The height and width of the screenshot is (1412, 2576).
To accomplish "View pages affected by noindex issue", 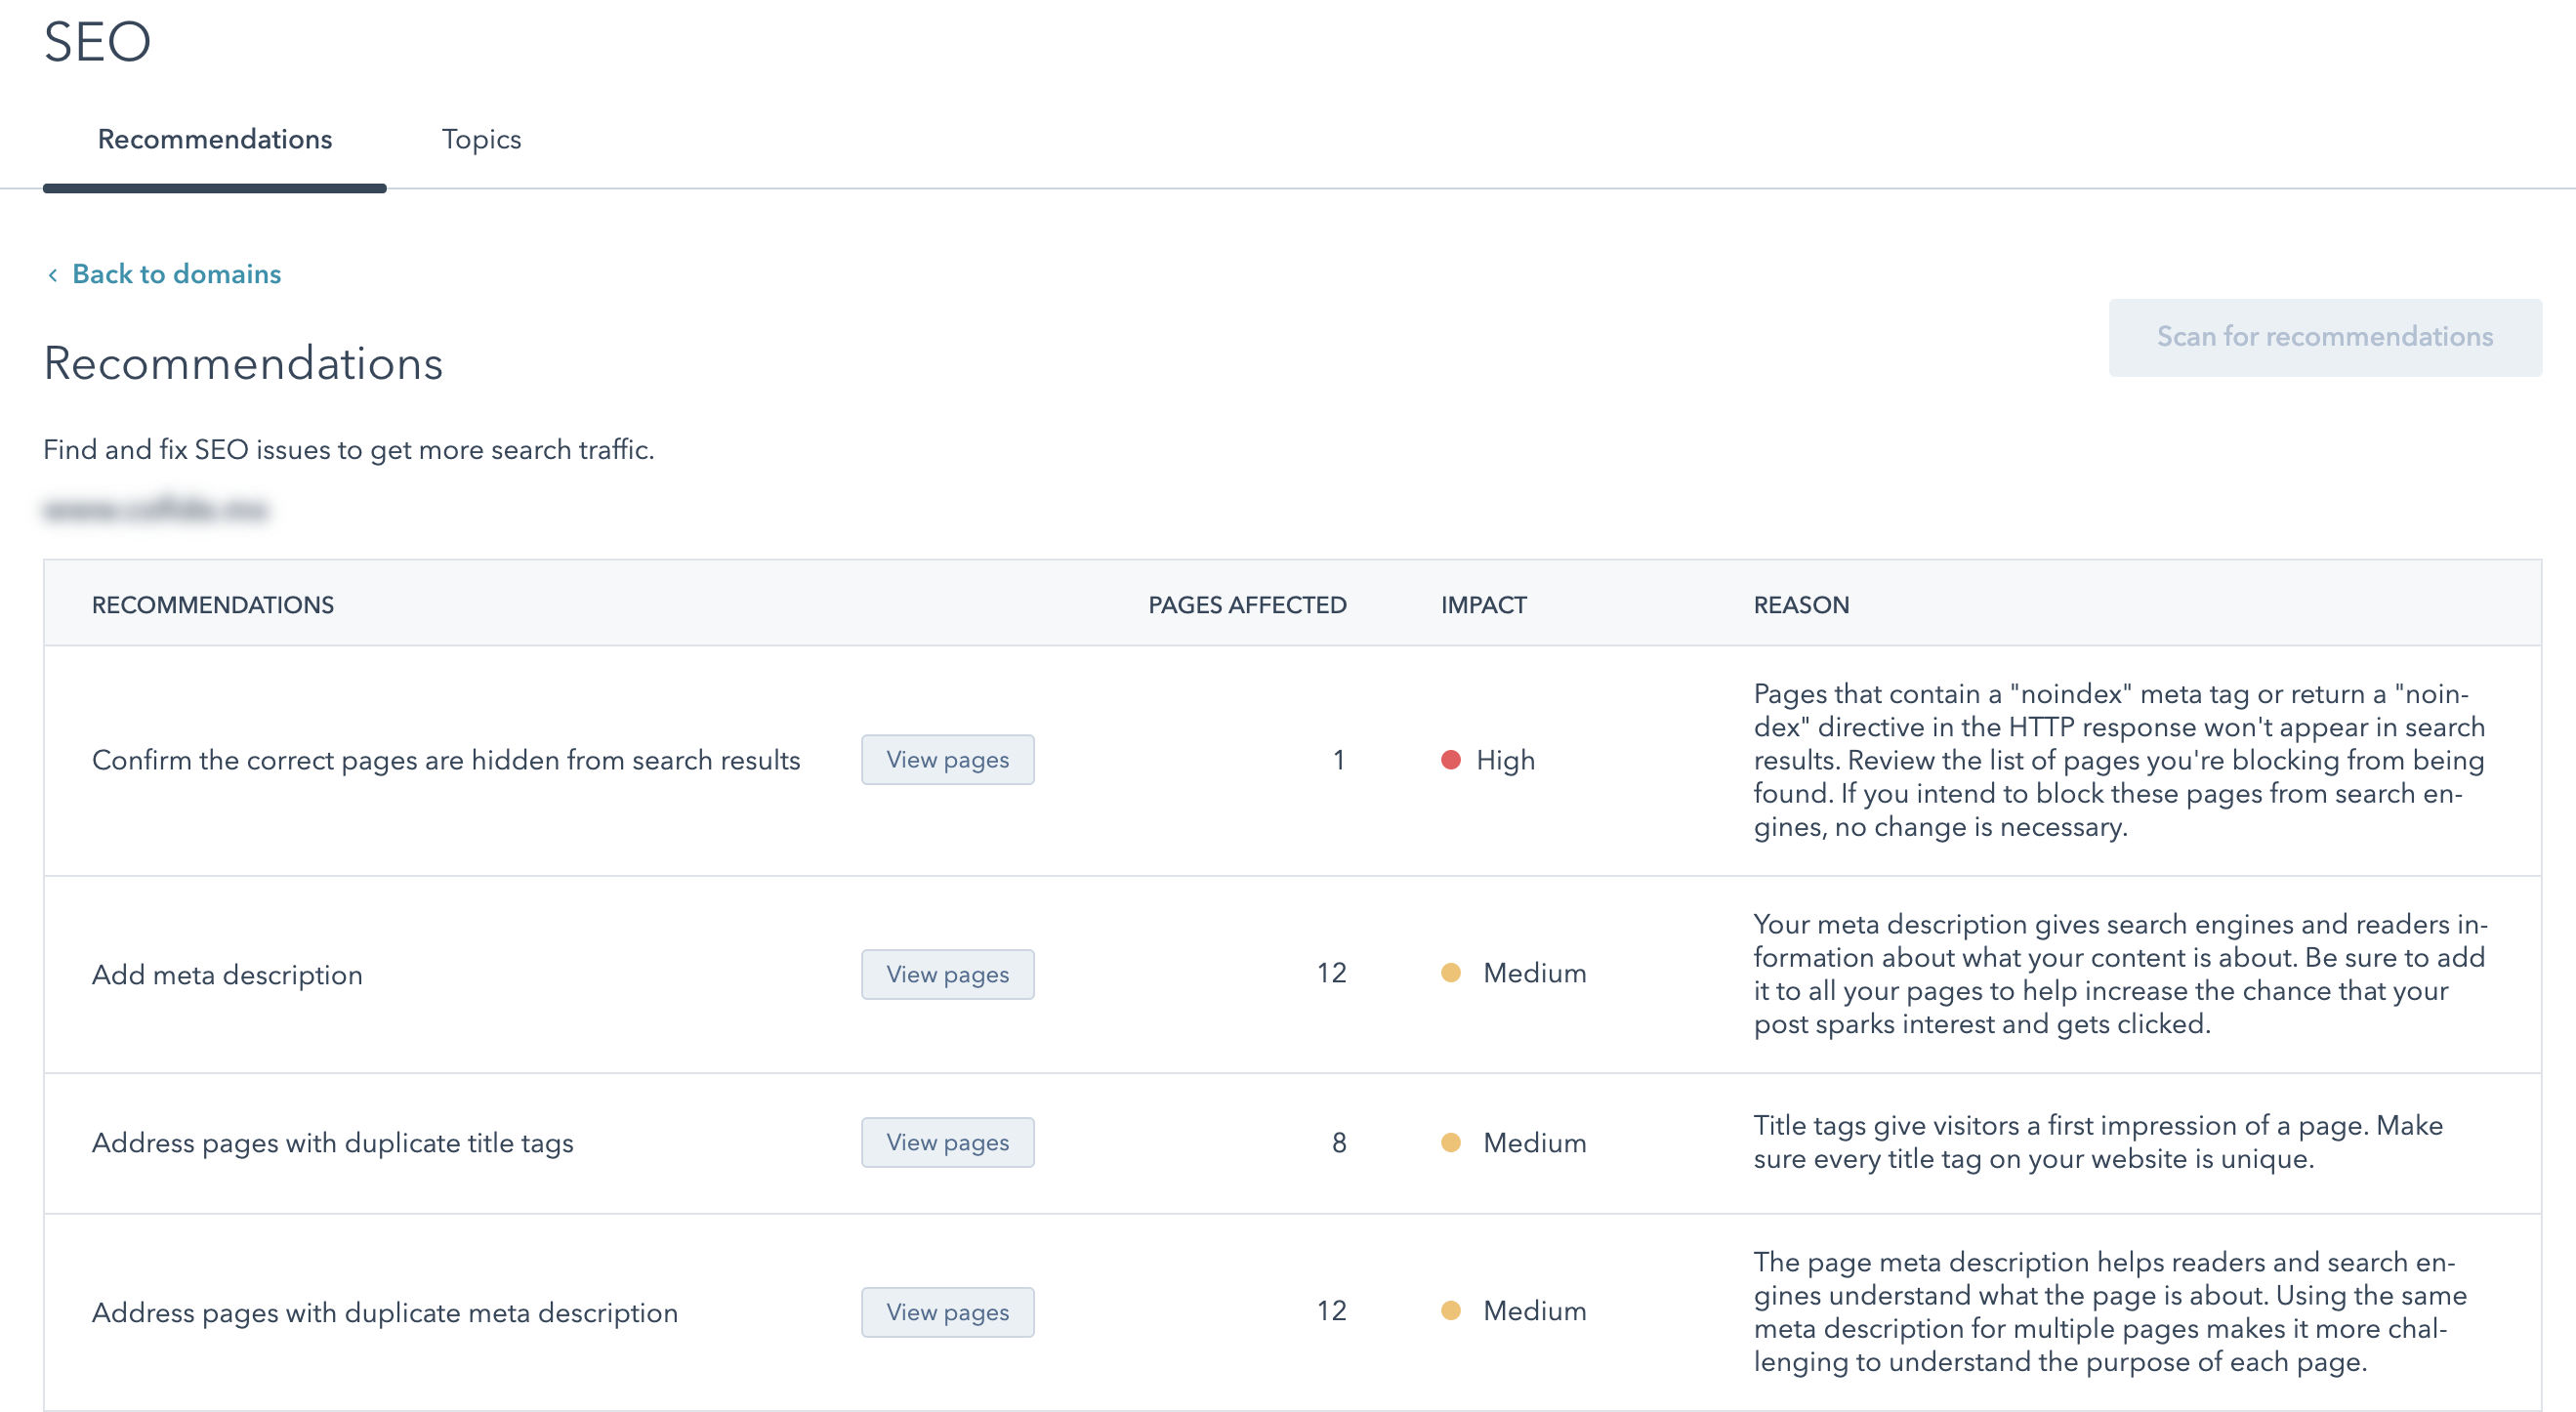I will tap(947, 758).
